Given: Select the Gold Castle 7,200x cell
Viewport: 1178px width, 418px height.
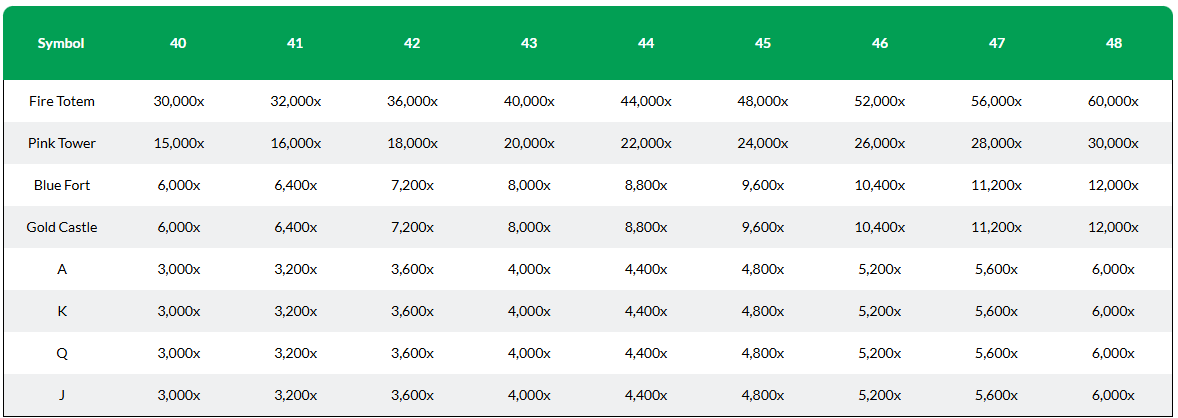Looking at the screenshot, I should [x=412, y=227].
